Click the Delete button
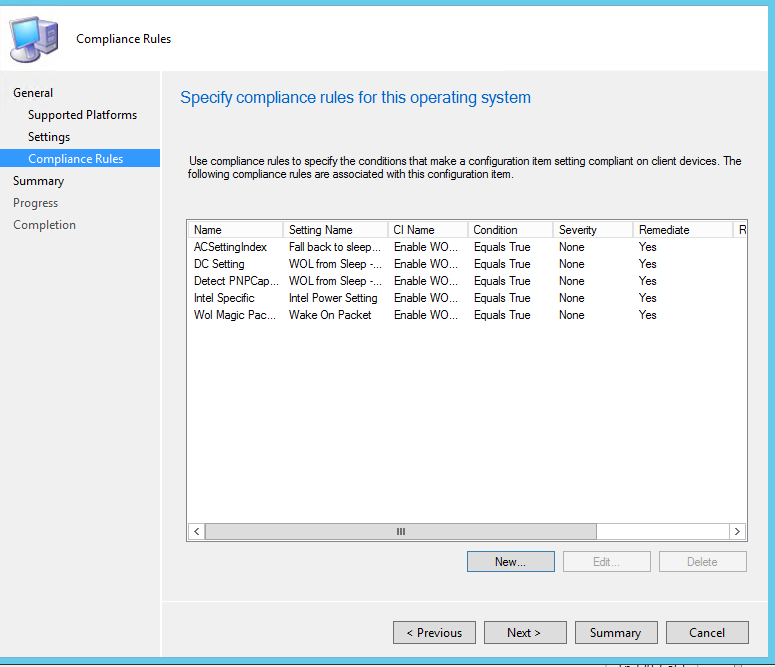Viewport: 775px width, 667px height. tap(702, 562)
